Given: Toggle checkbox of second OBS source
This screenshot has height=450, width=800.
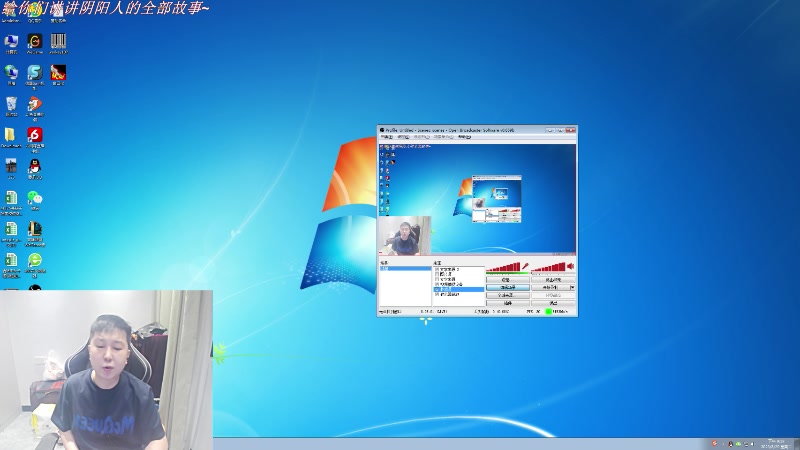Looking at the screenshot, I should 437,274.
